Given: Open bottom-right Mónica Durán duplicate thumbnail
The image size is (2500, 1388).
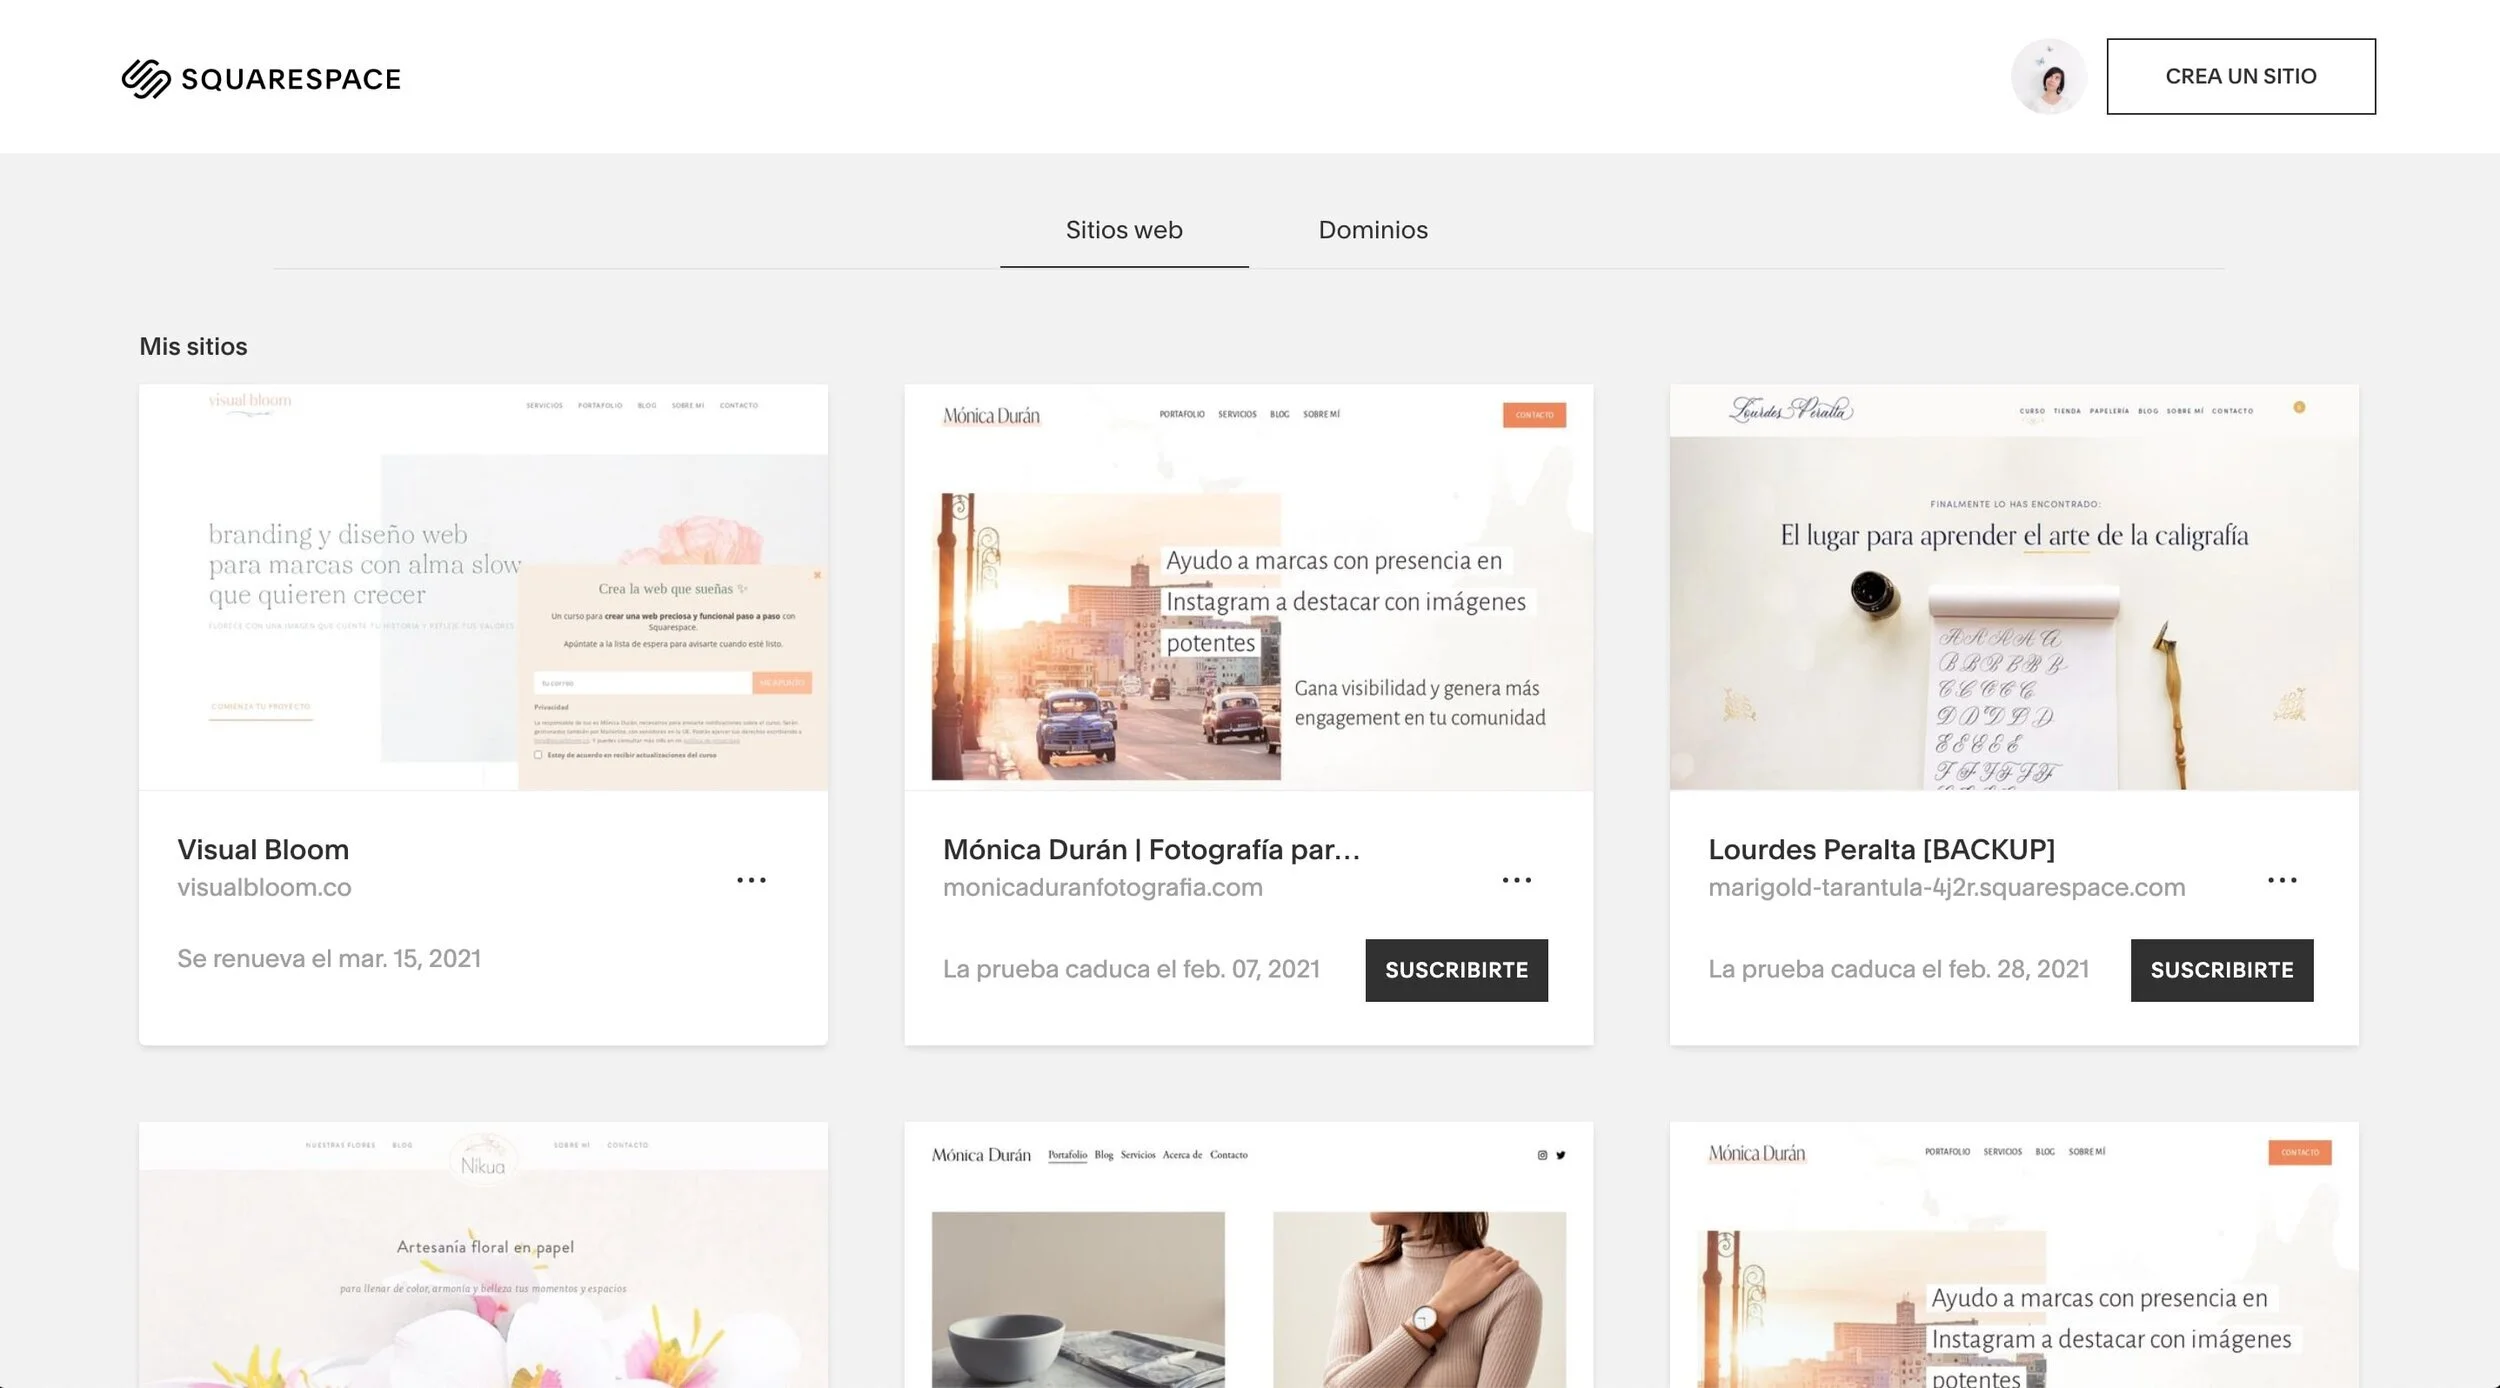Looking at the screenshot, I should (2013, 1255).
